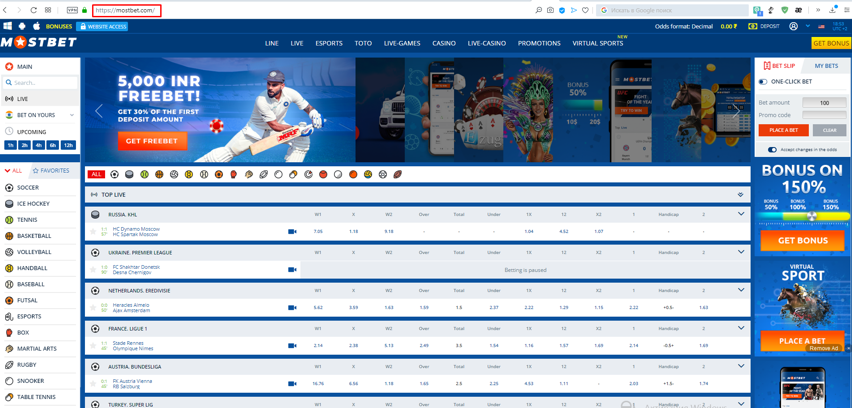Click the Promo code field
This screenshot has width=852, height=408.
[x=824, y=115]
